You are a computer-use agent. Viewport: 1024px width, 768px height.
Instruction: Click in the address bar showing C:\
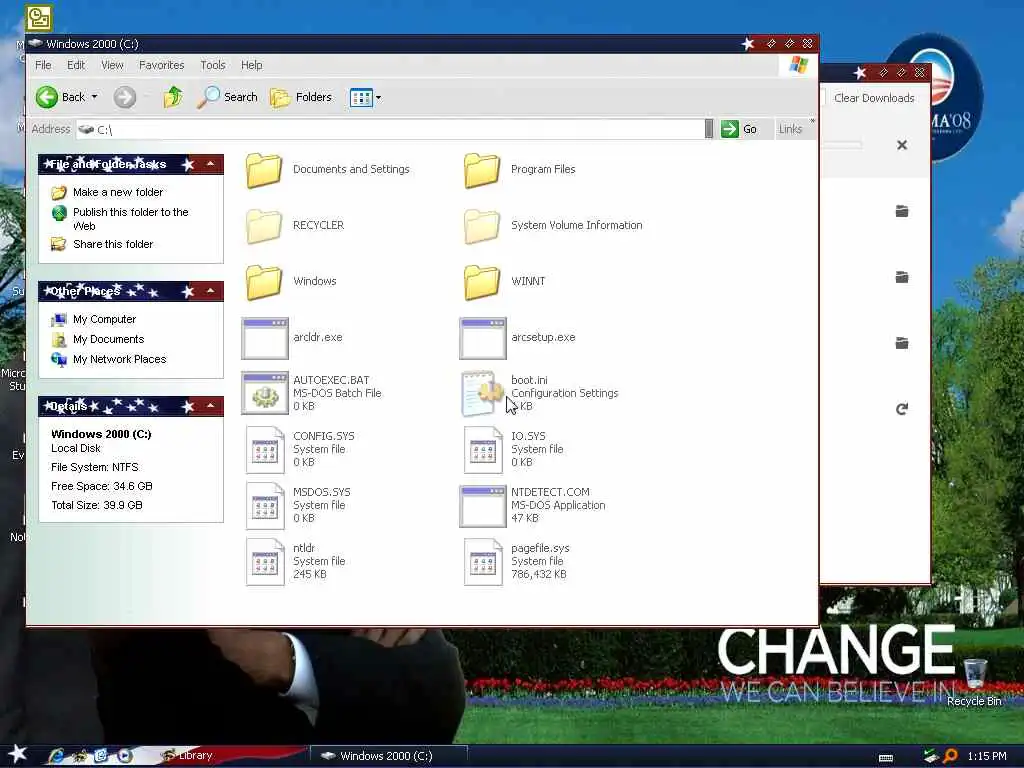tap(390, 129)
